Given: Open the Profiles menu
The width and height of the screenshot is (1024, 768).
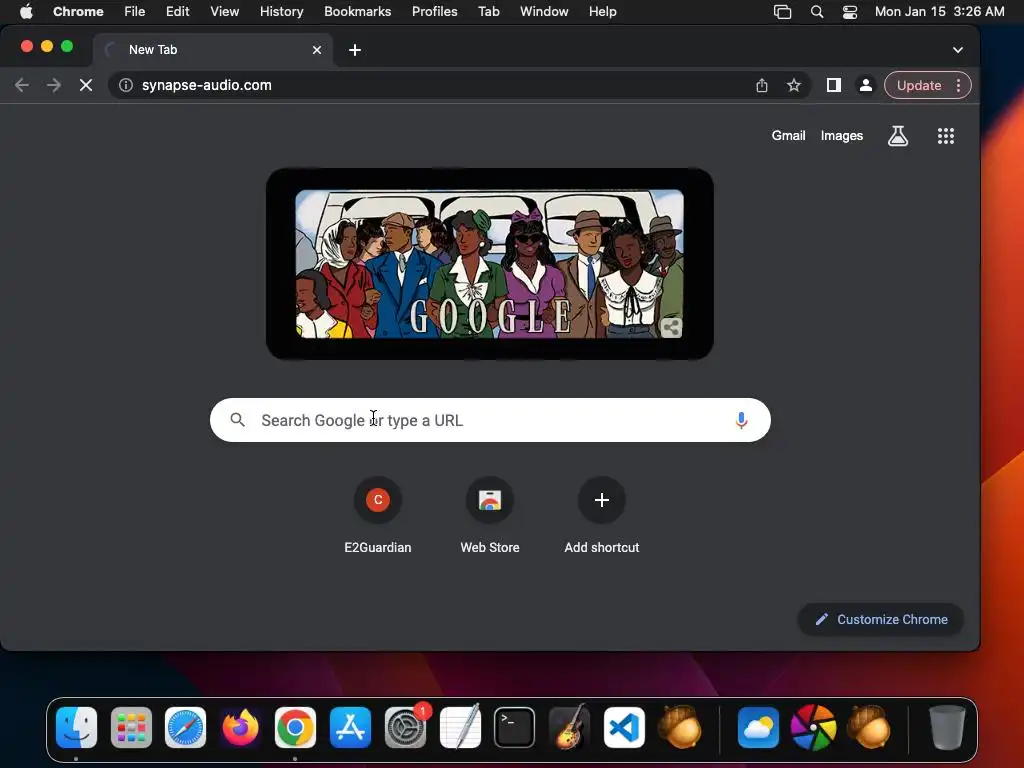Looking at the screenshot, I should tap(434, 12).
